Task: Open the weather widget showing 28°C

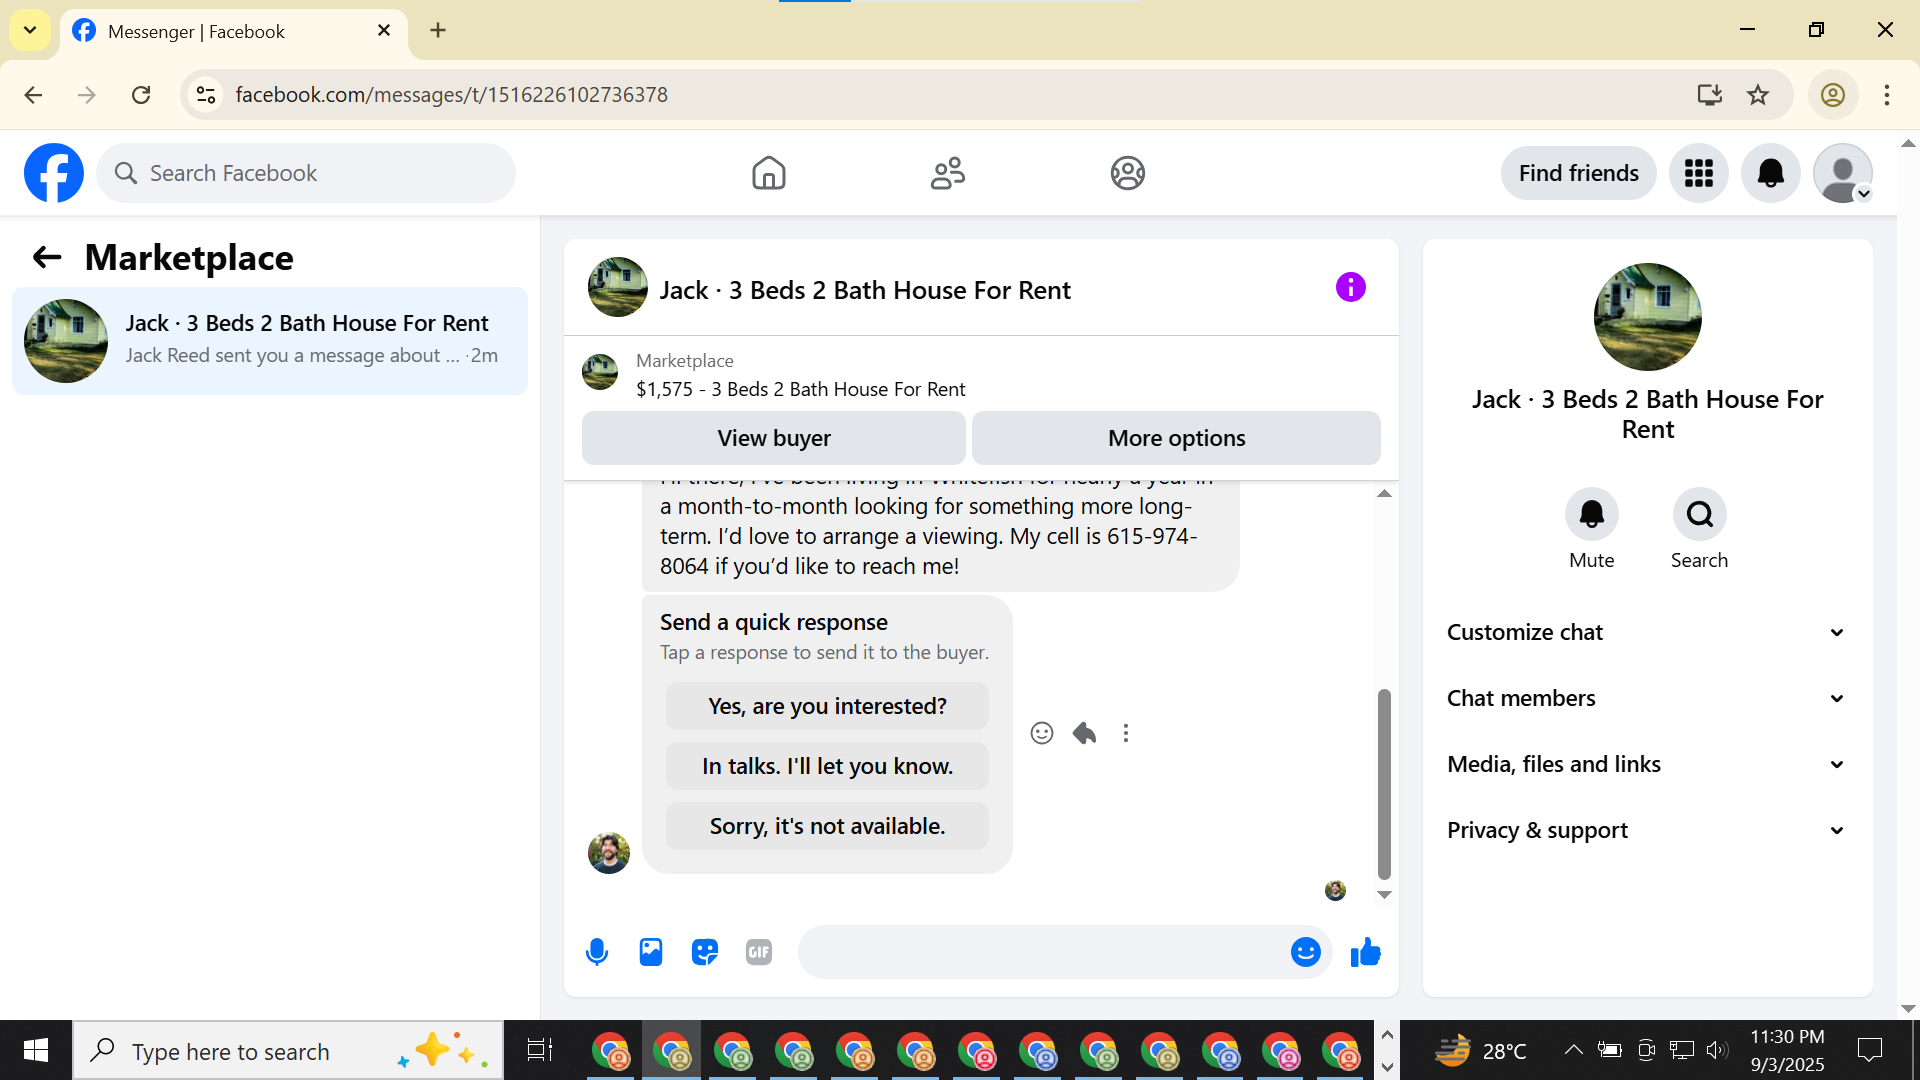Action: click(x=1481, y=1050)
